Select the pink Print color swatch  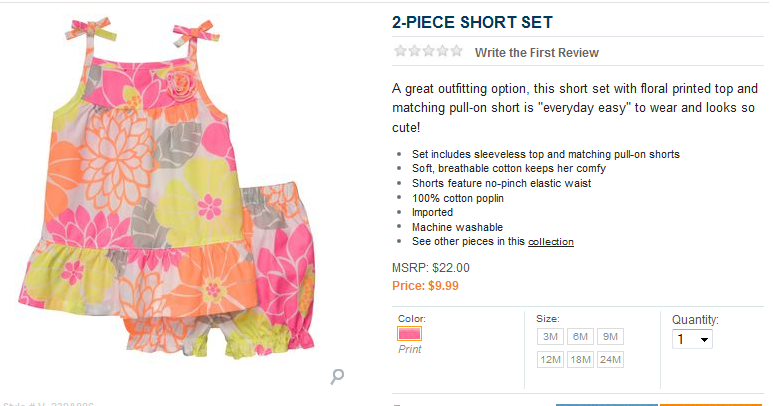click(410, 334)
